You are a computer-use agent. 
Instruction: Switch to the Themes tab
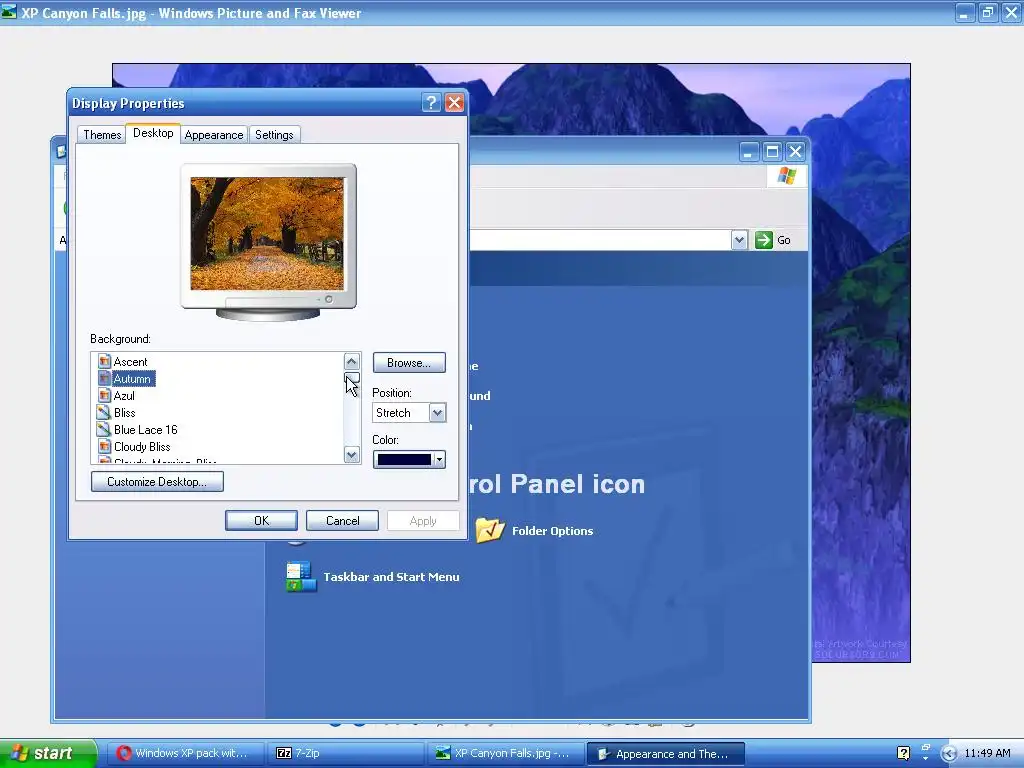(102, 135)
